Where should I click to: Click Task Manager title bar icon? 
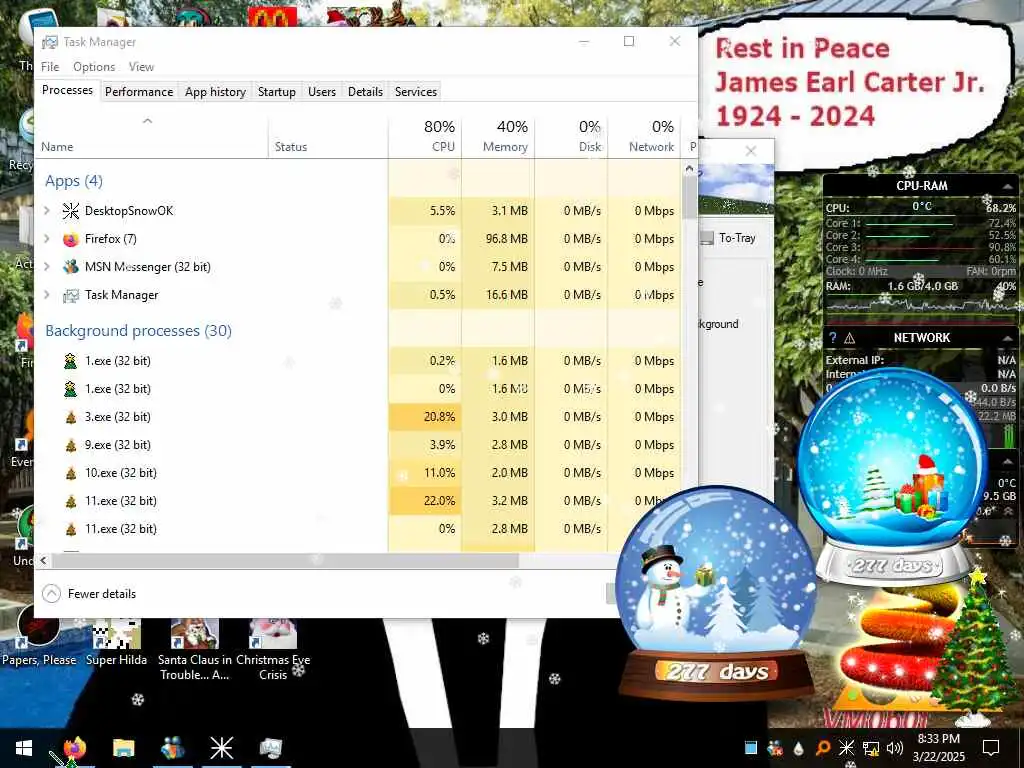(50, 42)
